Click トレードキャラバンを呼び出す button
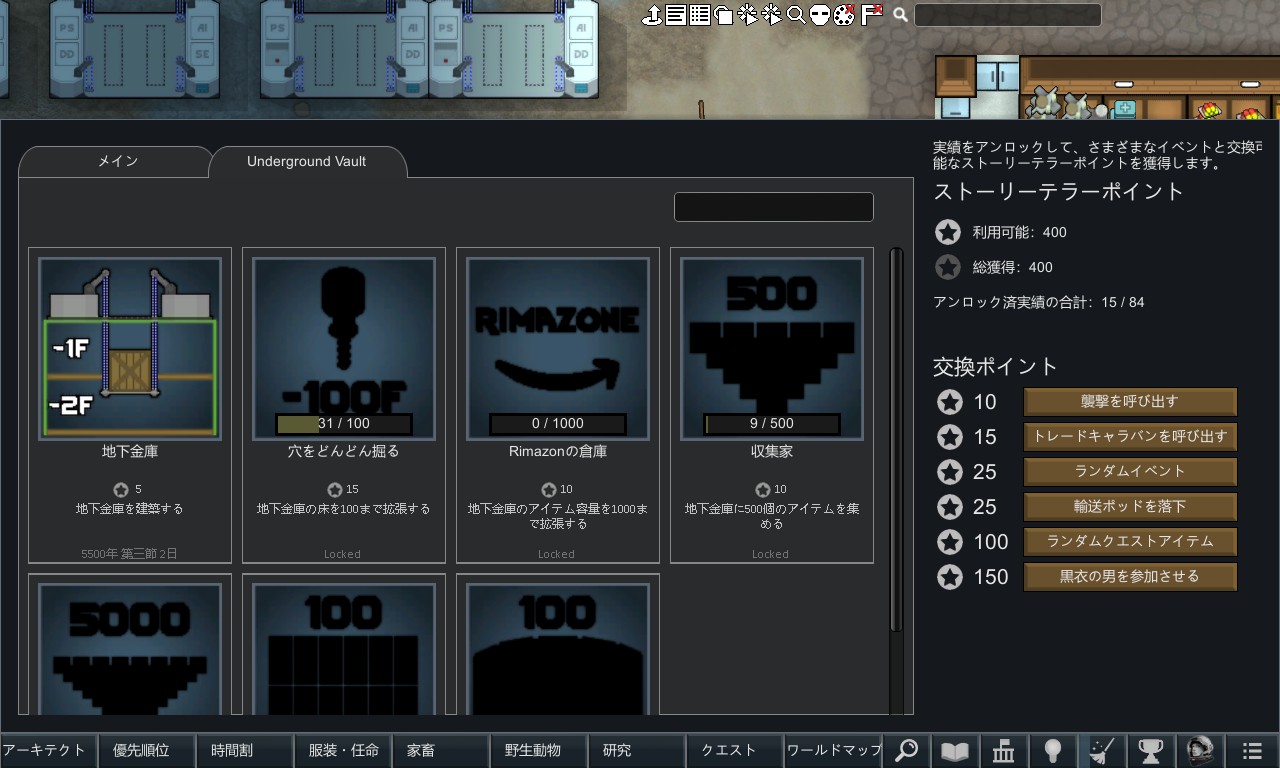This screenshot has height=768, width=1280. (1130, 437)
